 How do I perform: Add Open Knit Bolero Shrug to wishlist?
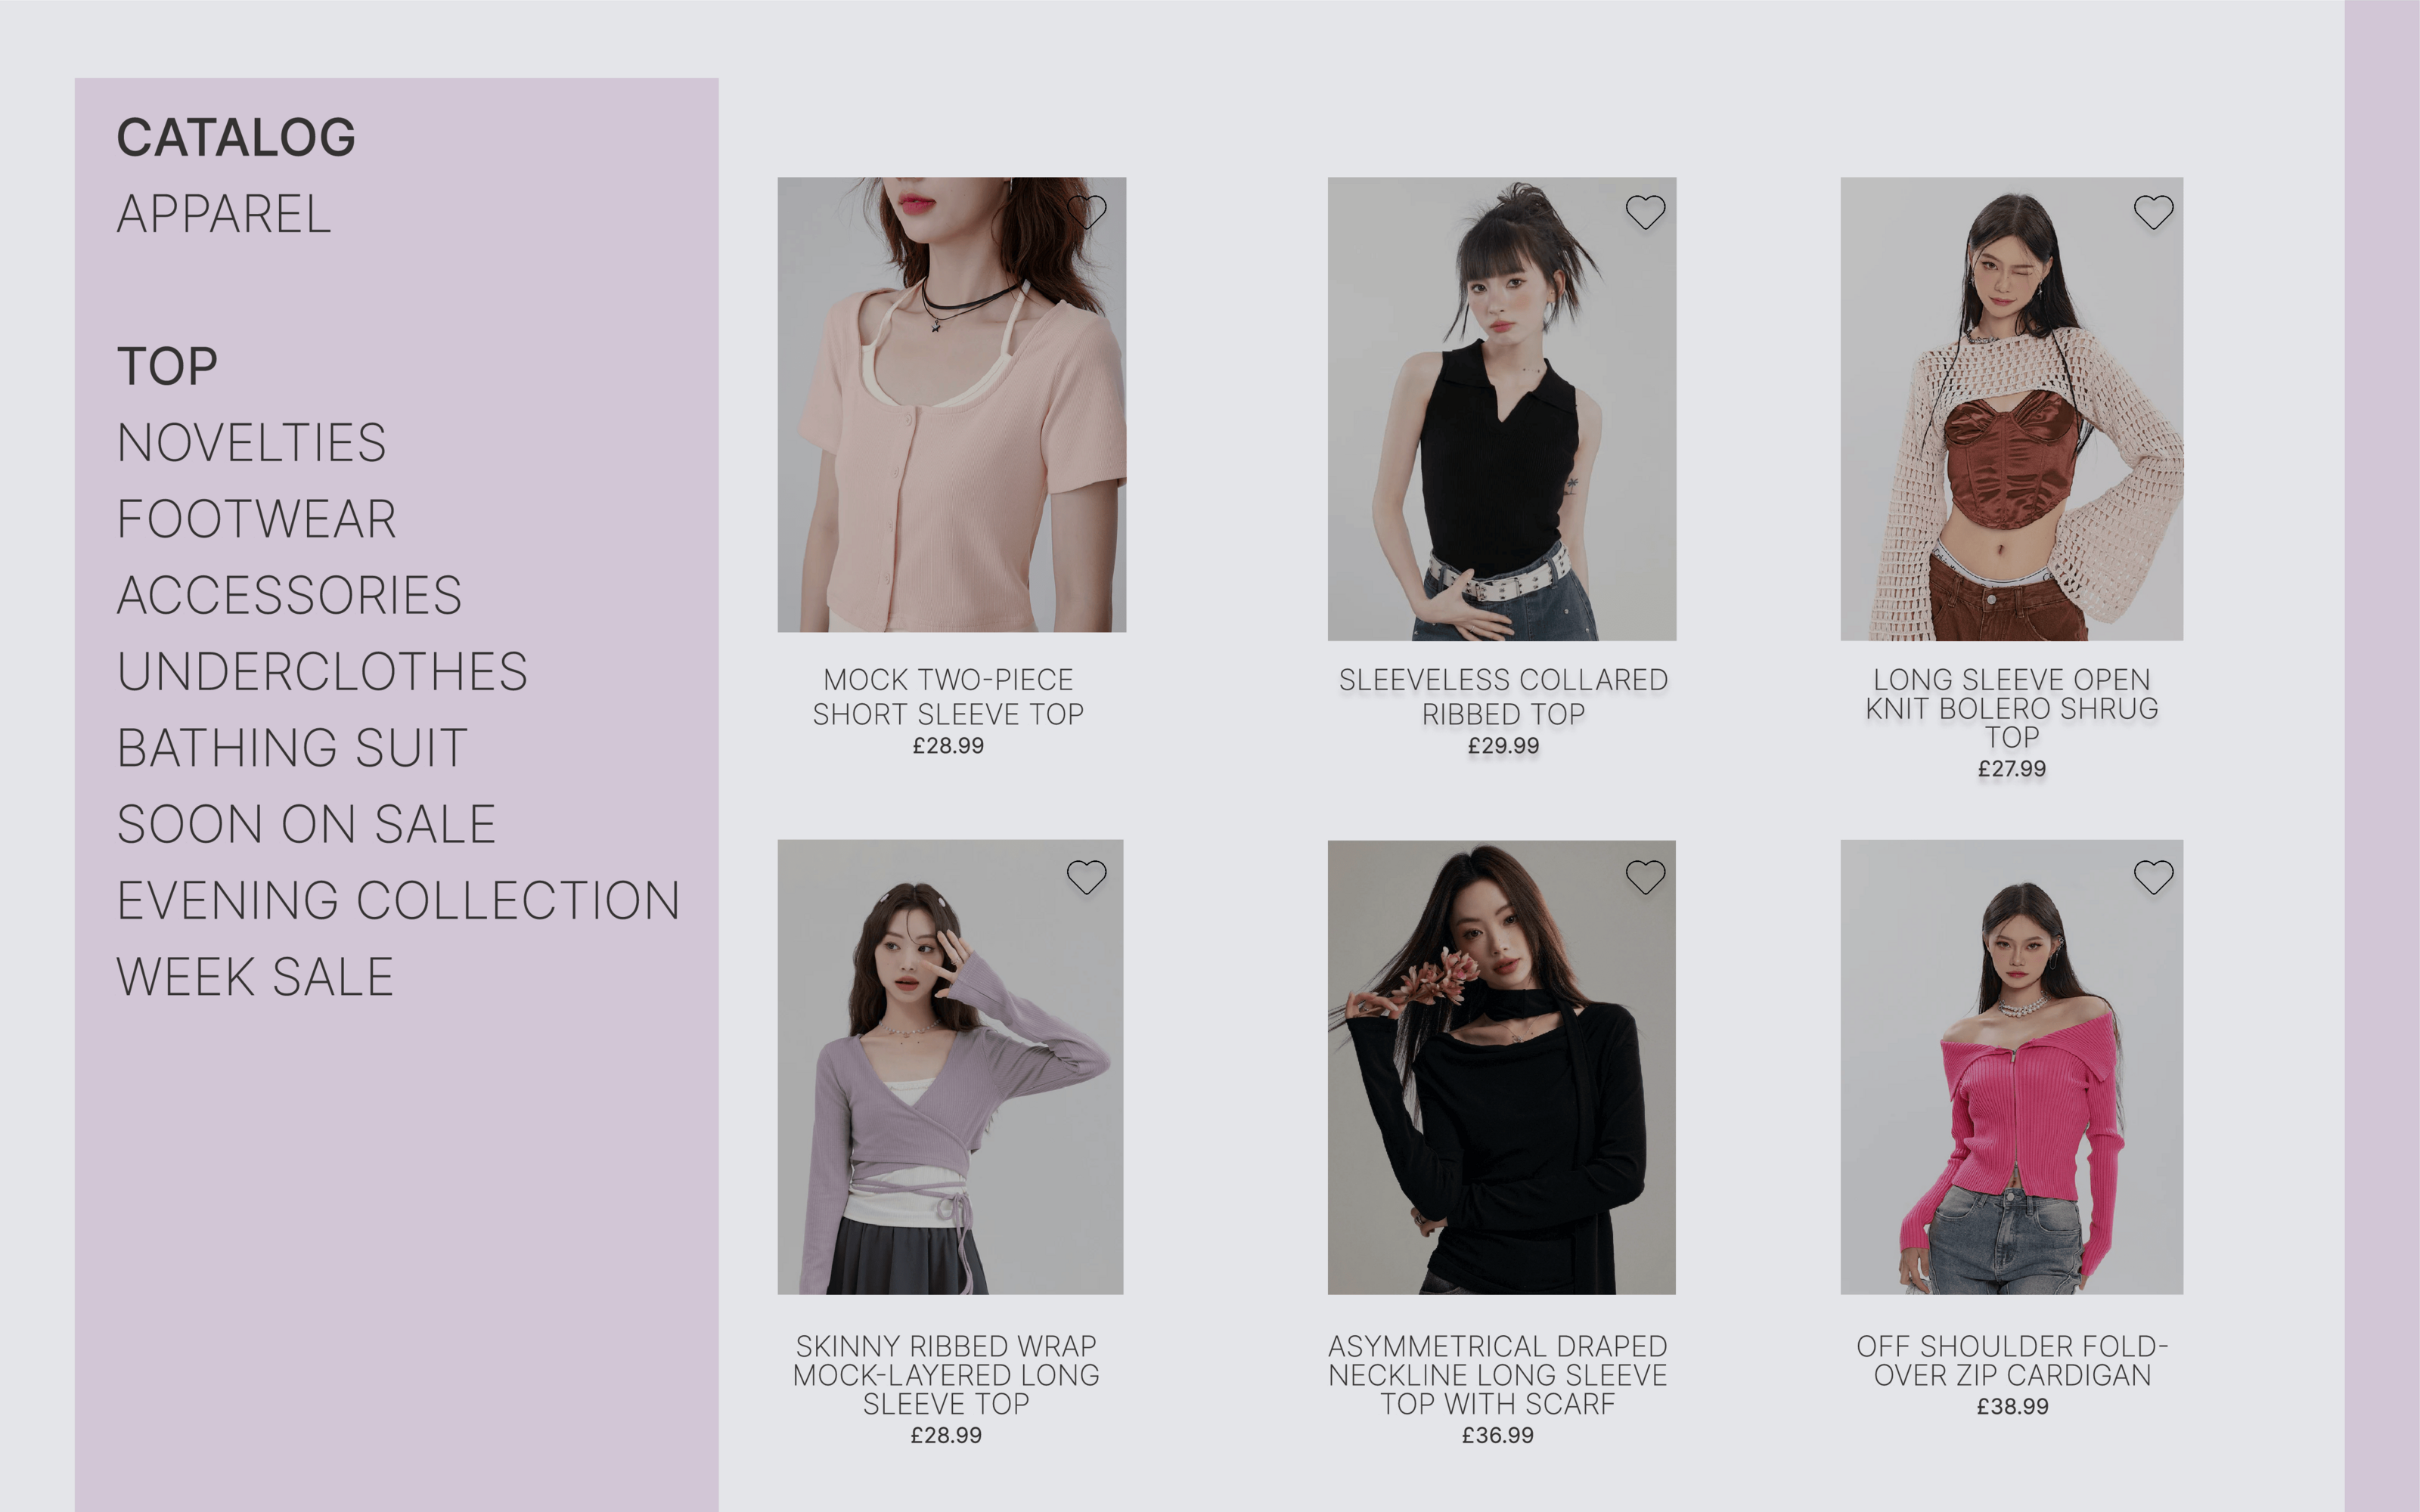[2153, 211]
